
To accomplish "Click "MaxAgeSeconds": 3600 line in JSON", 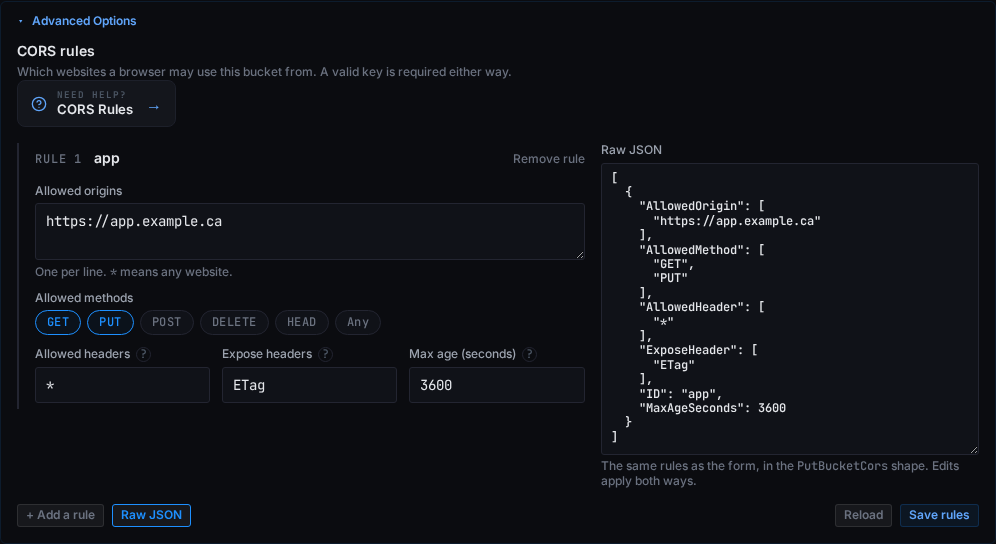I will click(713, 408).
